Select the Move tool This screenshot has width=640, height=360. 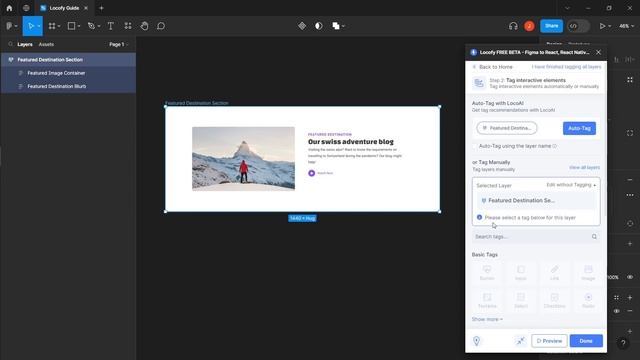pos(30,26)
